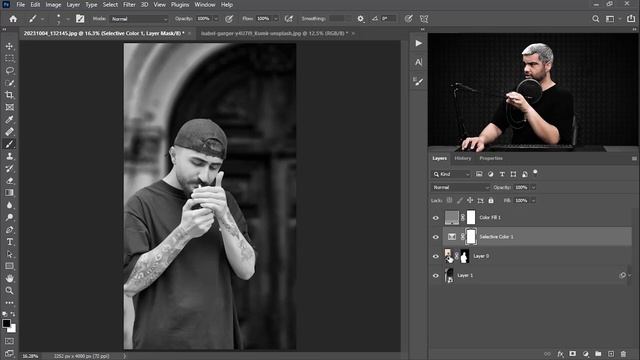Open brush settings panel icon
The height and width of the screenshot is (360, 640).
point(80,19)
